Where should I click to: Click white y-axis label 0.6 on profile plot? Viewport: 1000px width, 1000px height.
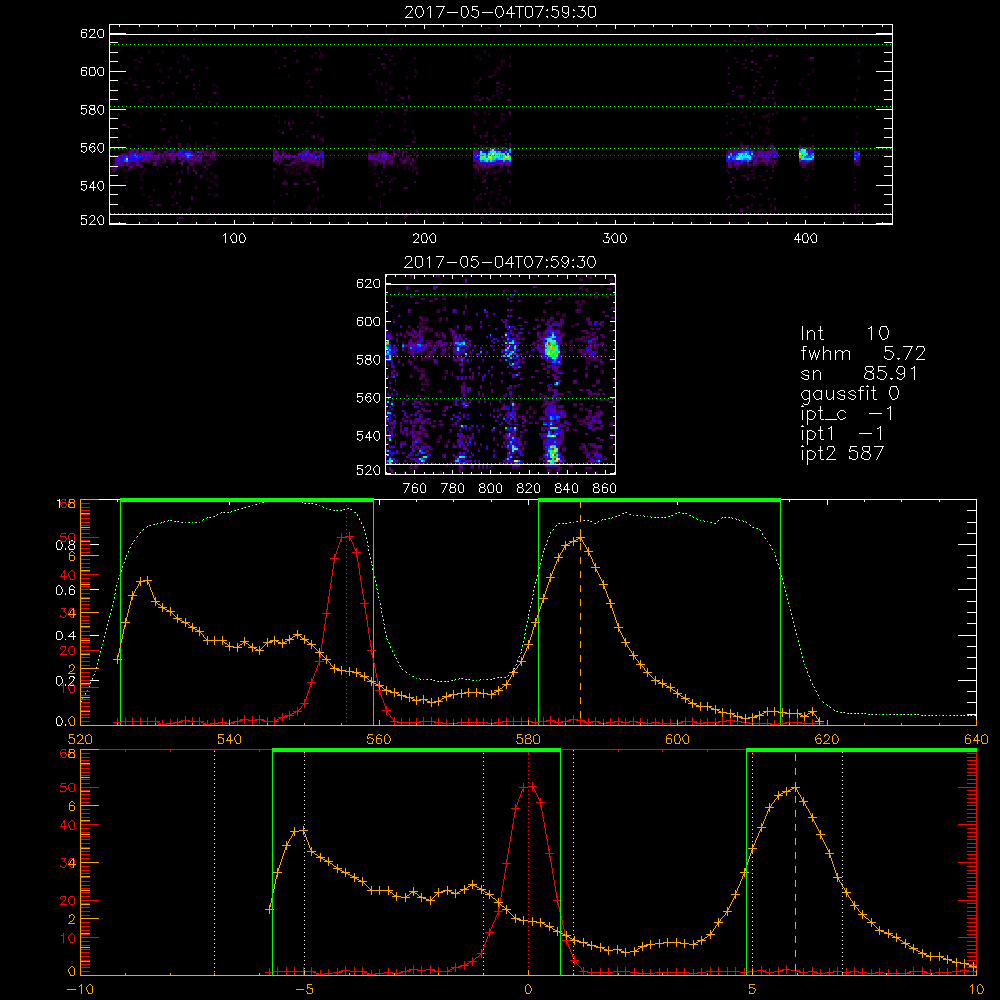click(x=66, y=590)
